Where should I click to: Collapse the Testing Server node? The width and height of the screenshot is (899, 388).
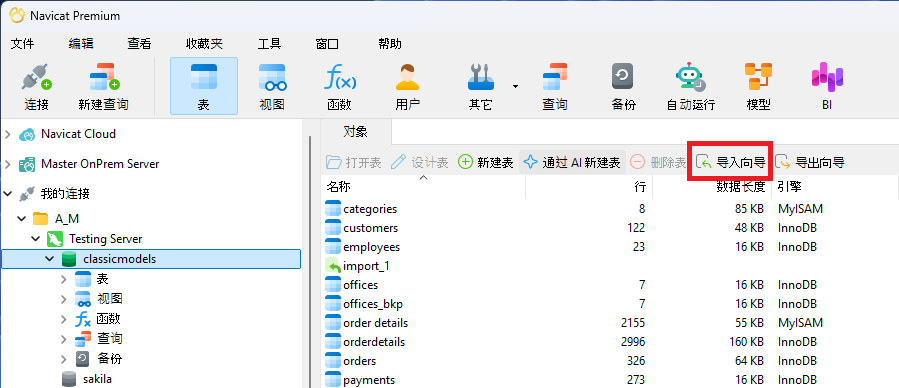pyautogui.click(x=36, y=238)
